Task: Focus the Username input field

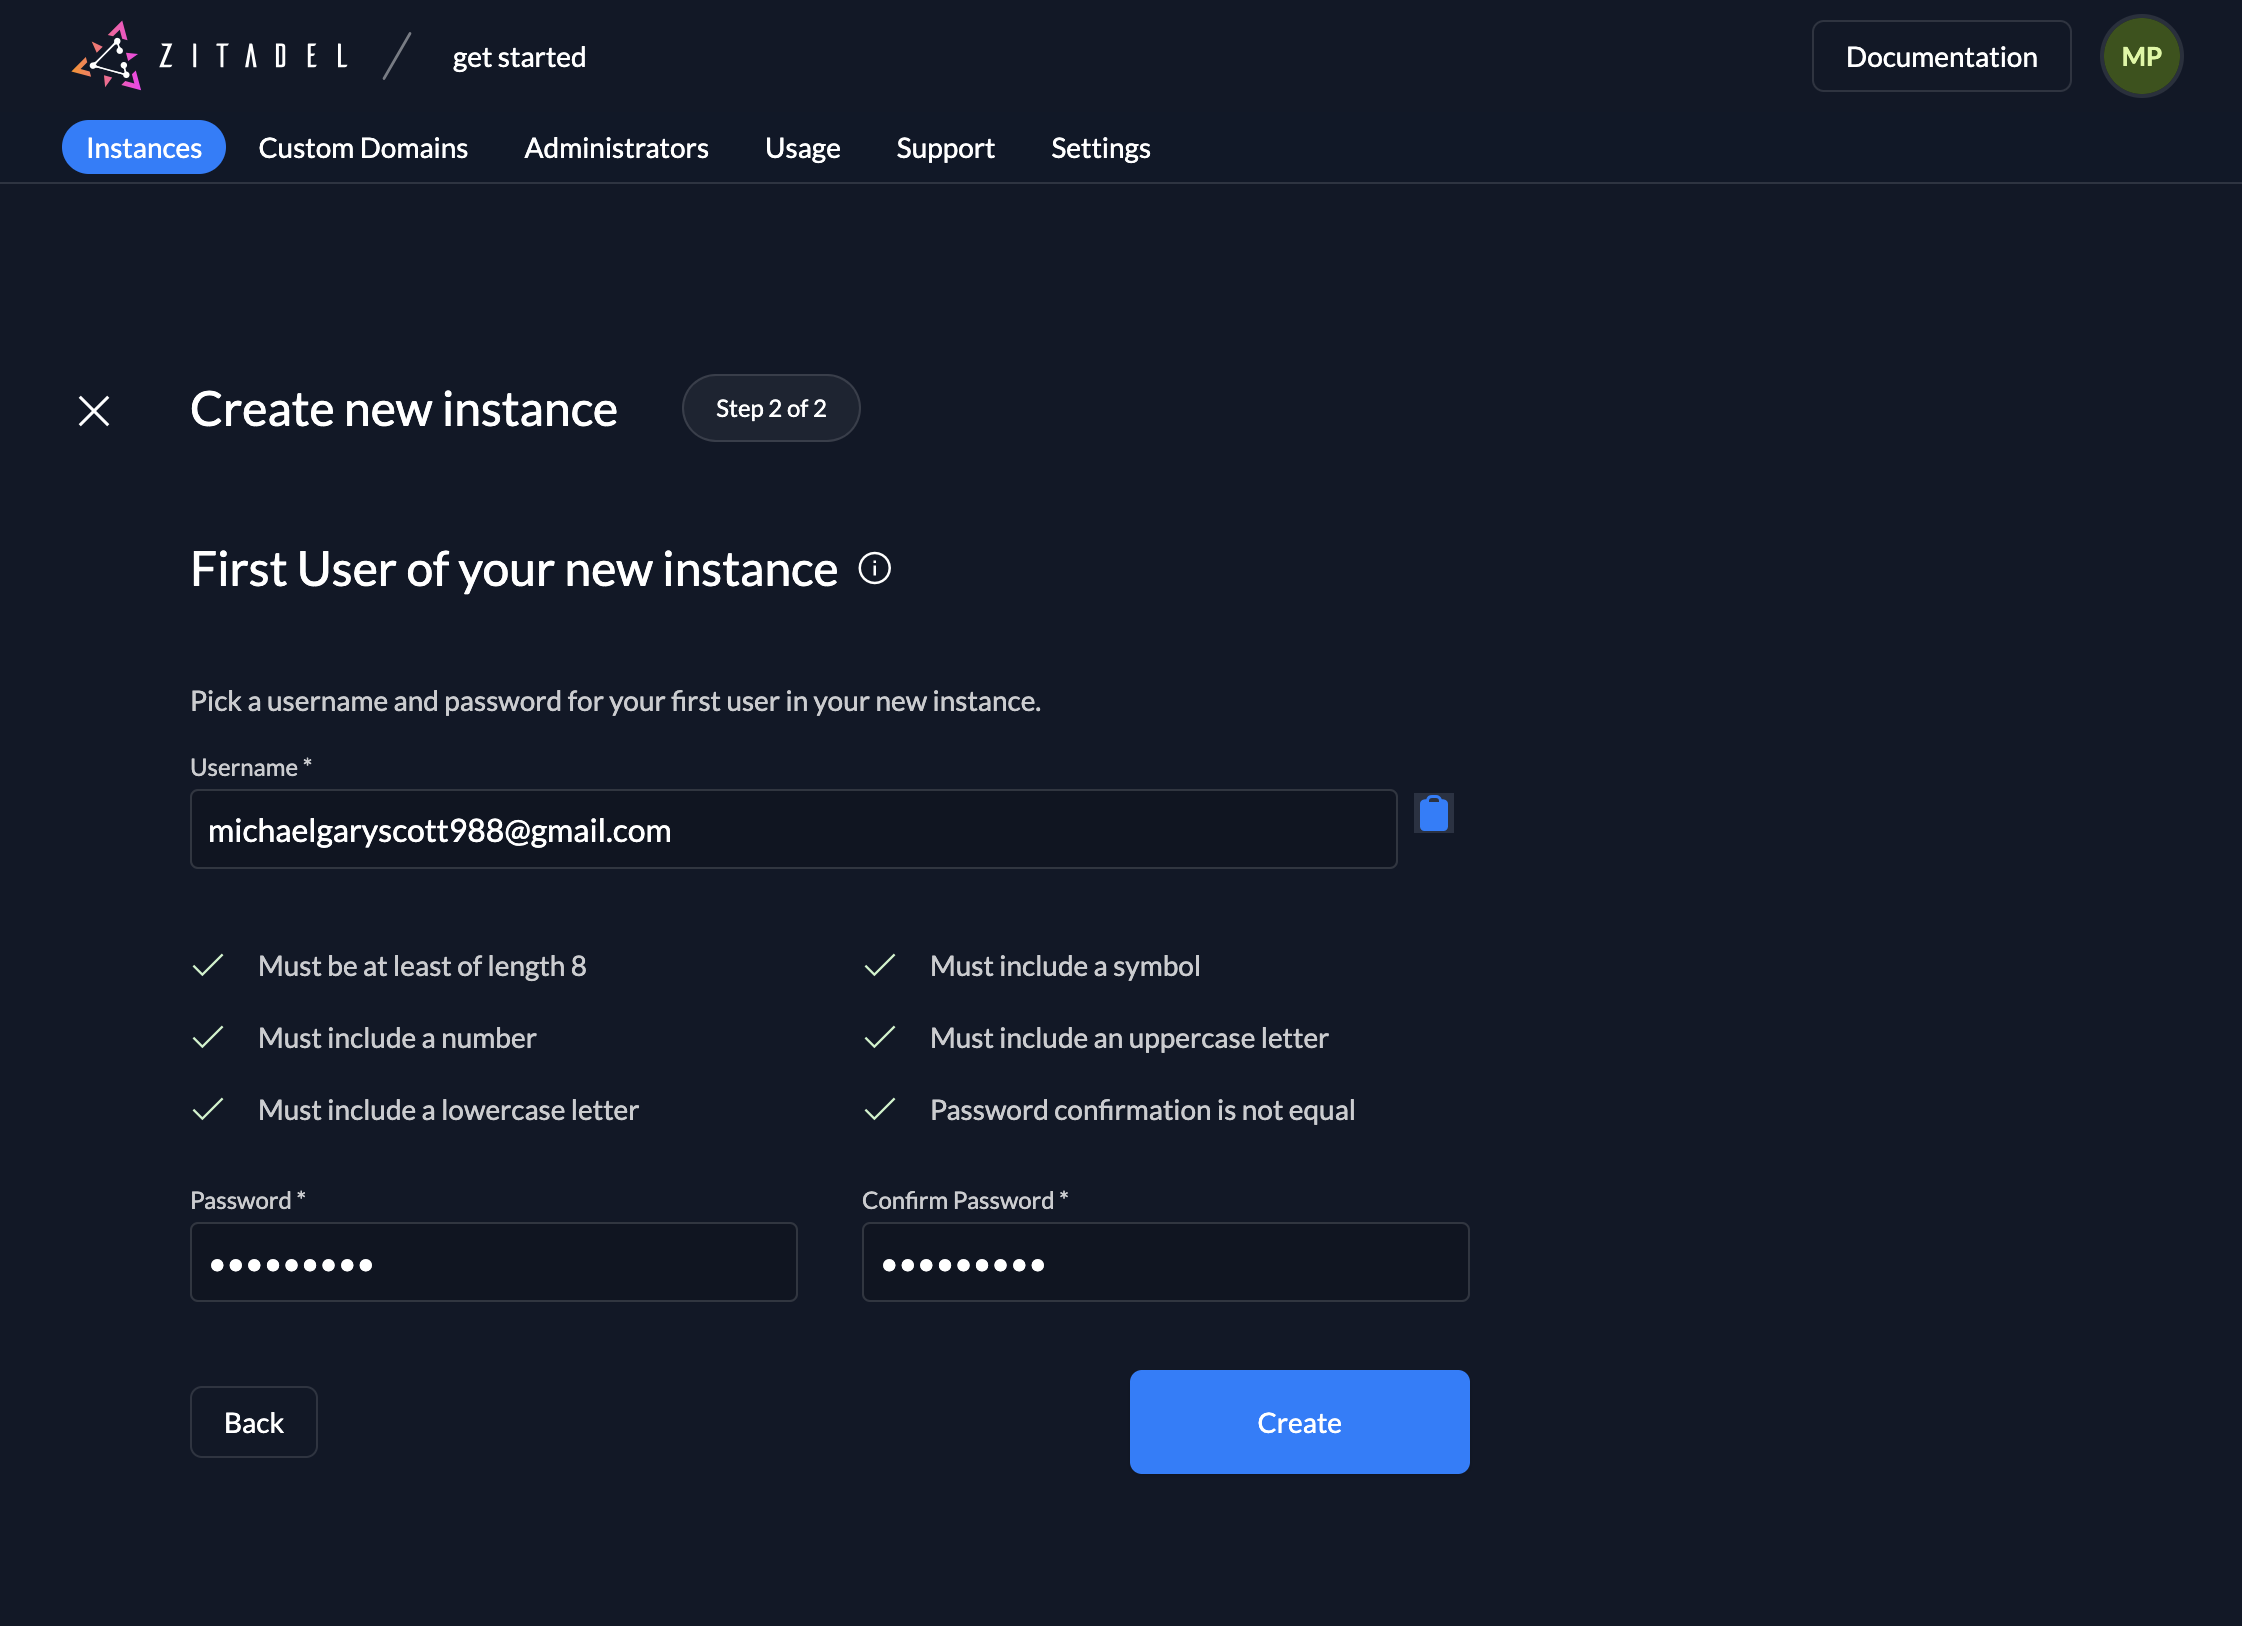Action: click(x=793, y=830)
